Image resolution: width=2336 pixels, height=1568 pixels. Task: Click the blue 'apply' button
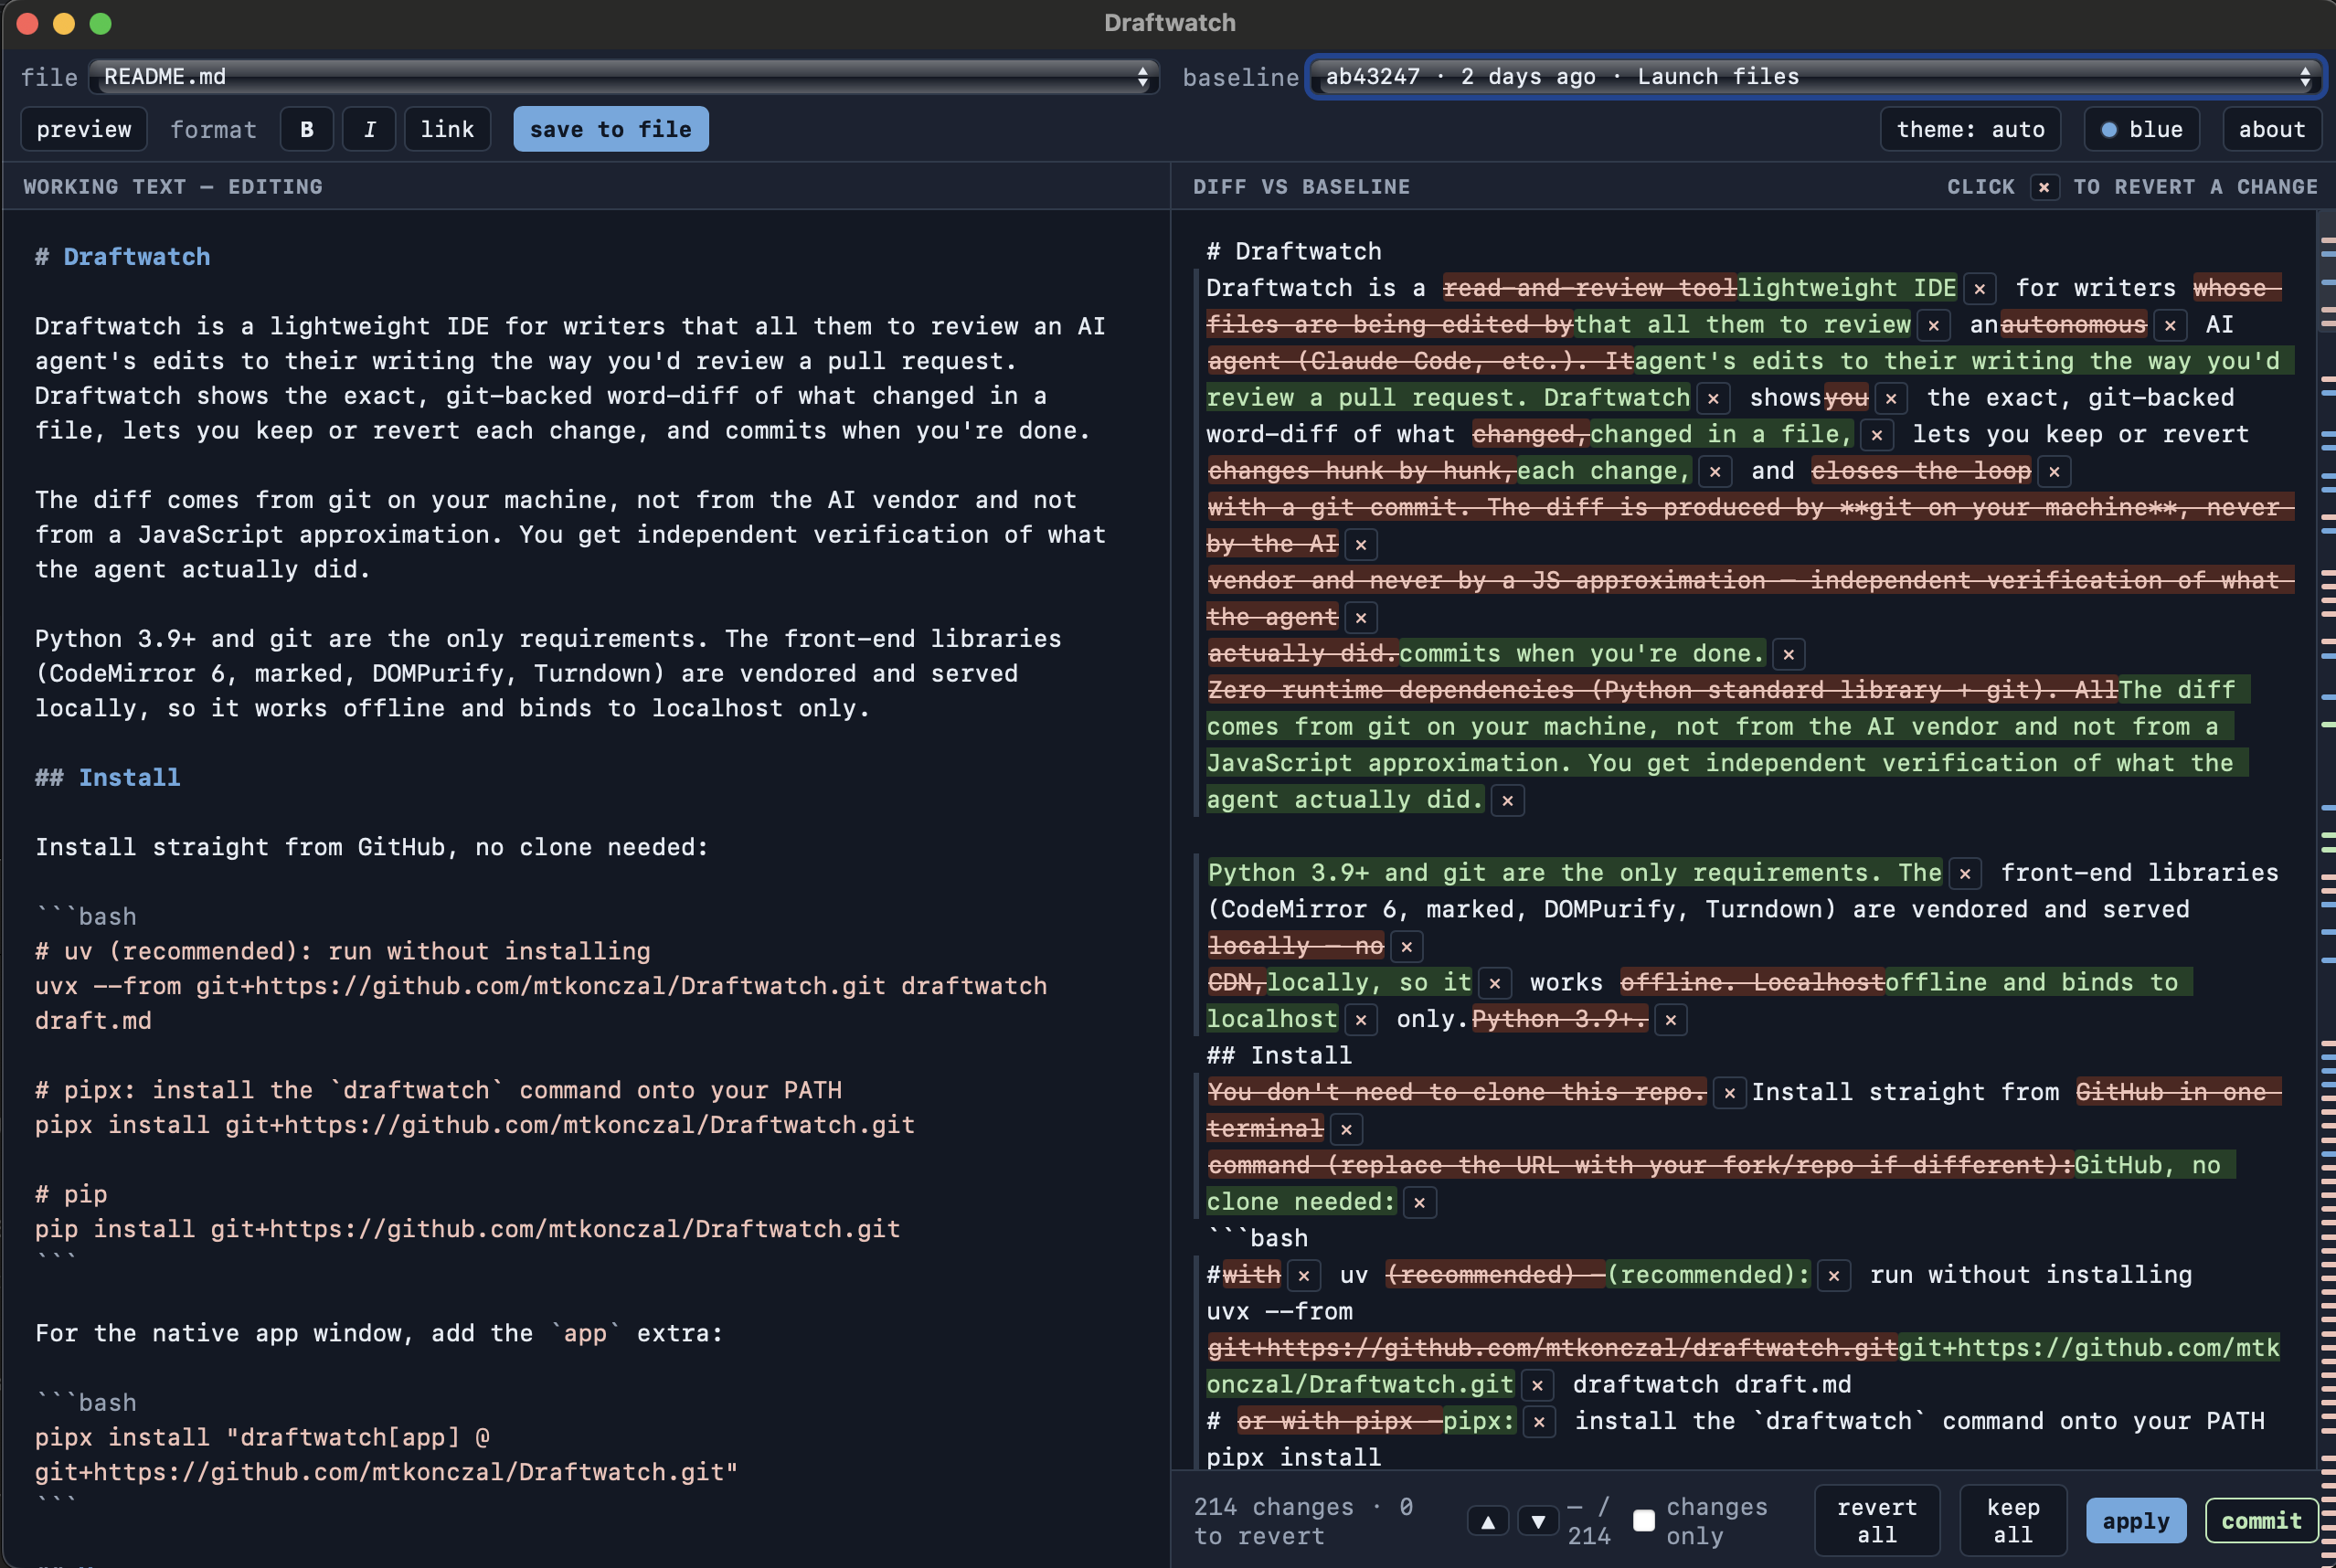click(2135, 1521)
